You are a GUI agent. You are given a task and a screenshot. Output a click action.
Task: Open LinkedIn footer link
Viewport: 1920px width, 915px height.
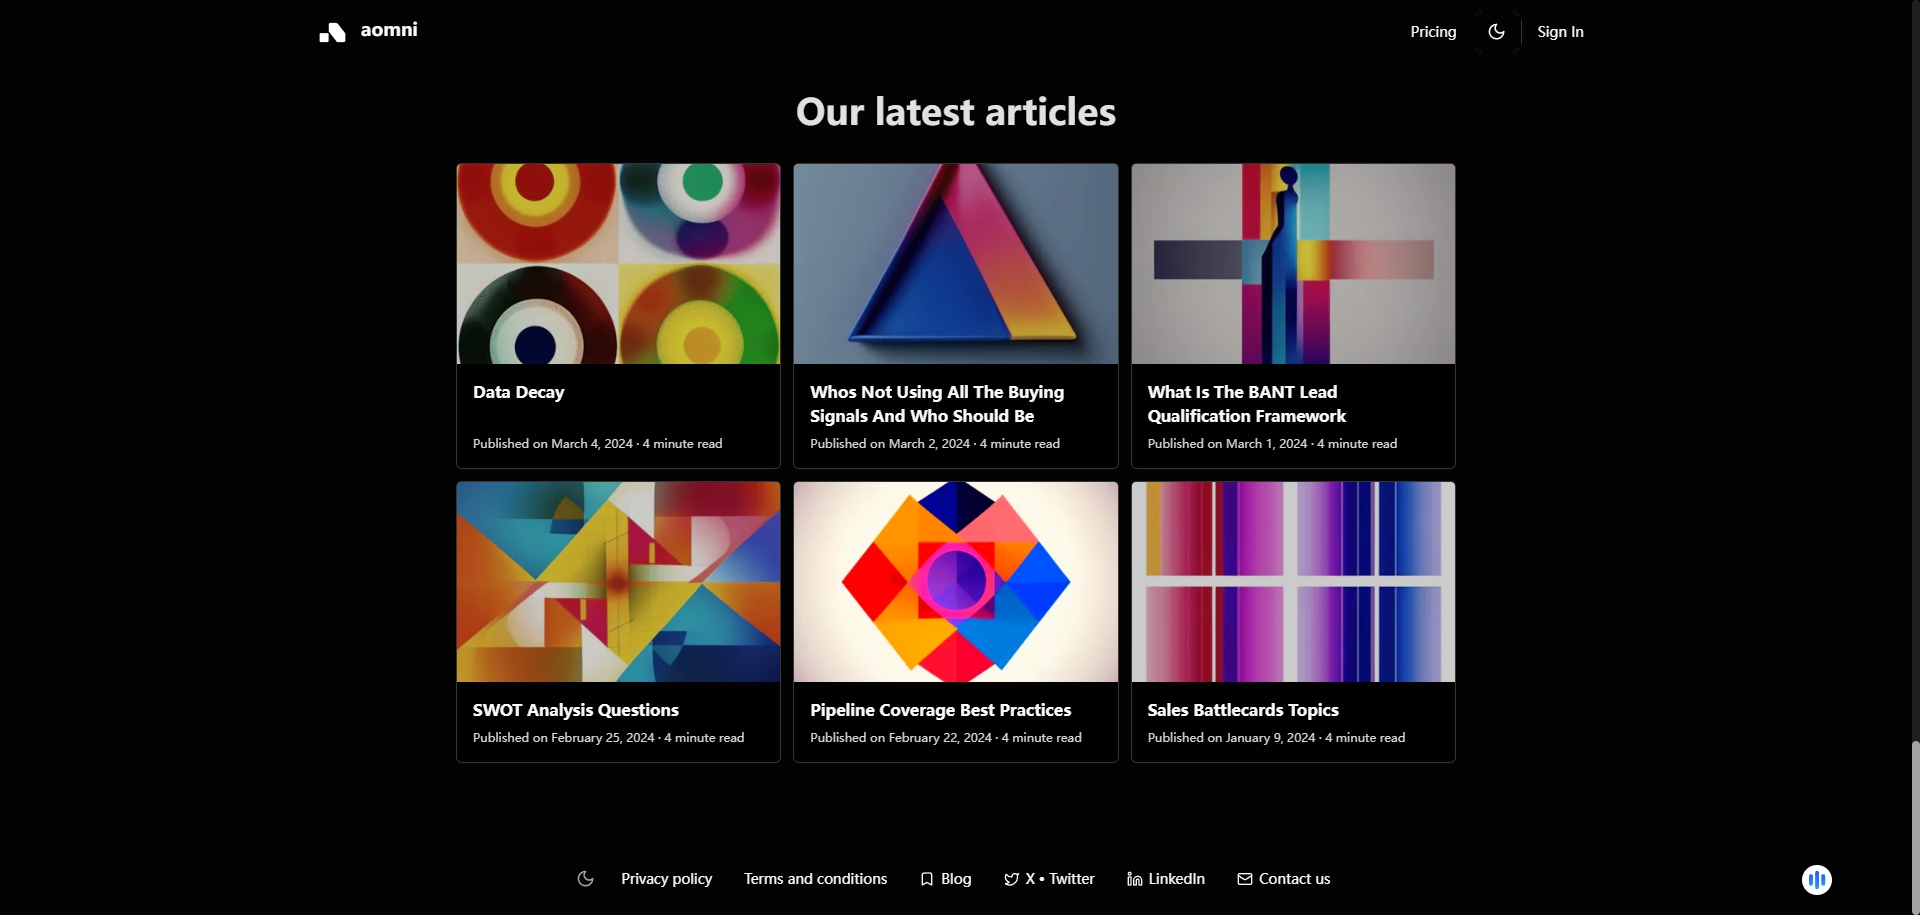coord(1176,879)
